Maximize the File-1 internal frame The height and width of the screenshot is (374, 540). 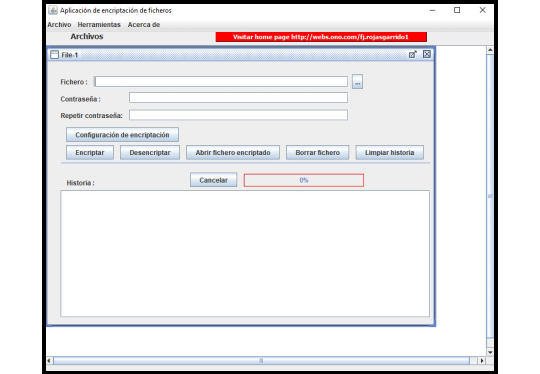pyautogui.click(x=413, y=54)
